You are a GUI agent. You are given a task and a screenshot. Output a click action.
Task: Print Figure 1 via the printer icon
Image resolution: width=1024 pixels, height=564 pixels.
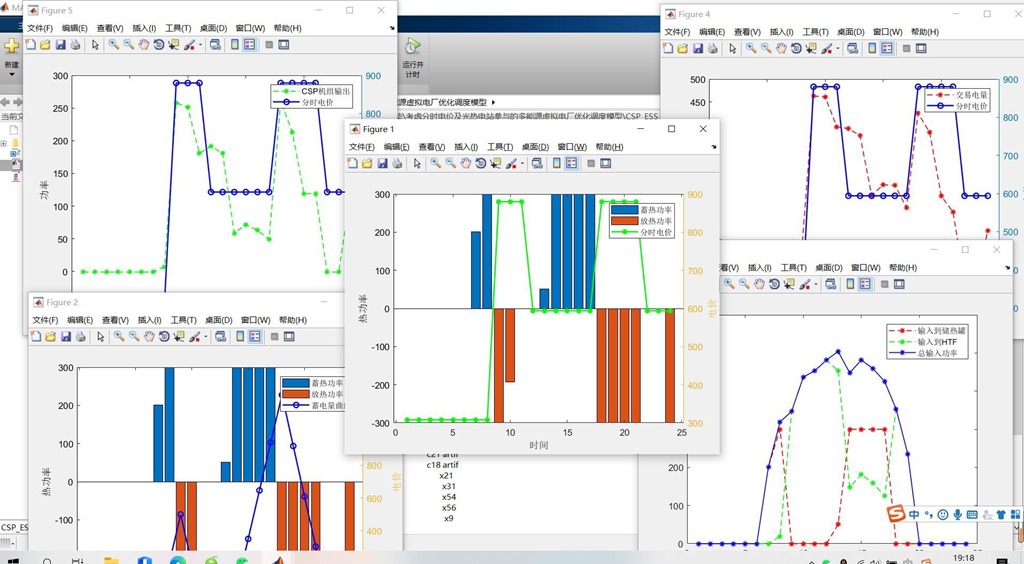point(397,163)
